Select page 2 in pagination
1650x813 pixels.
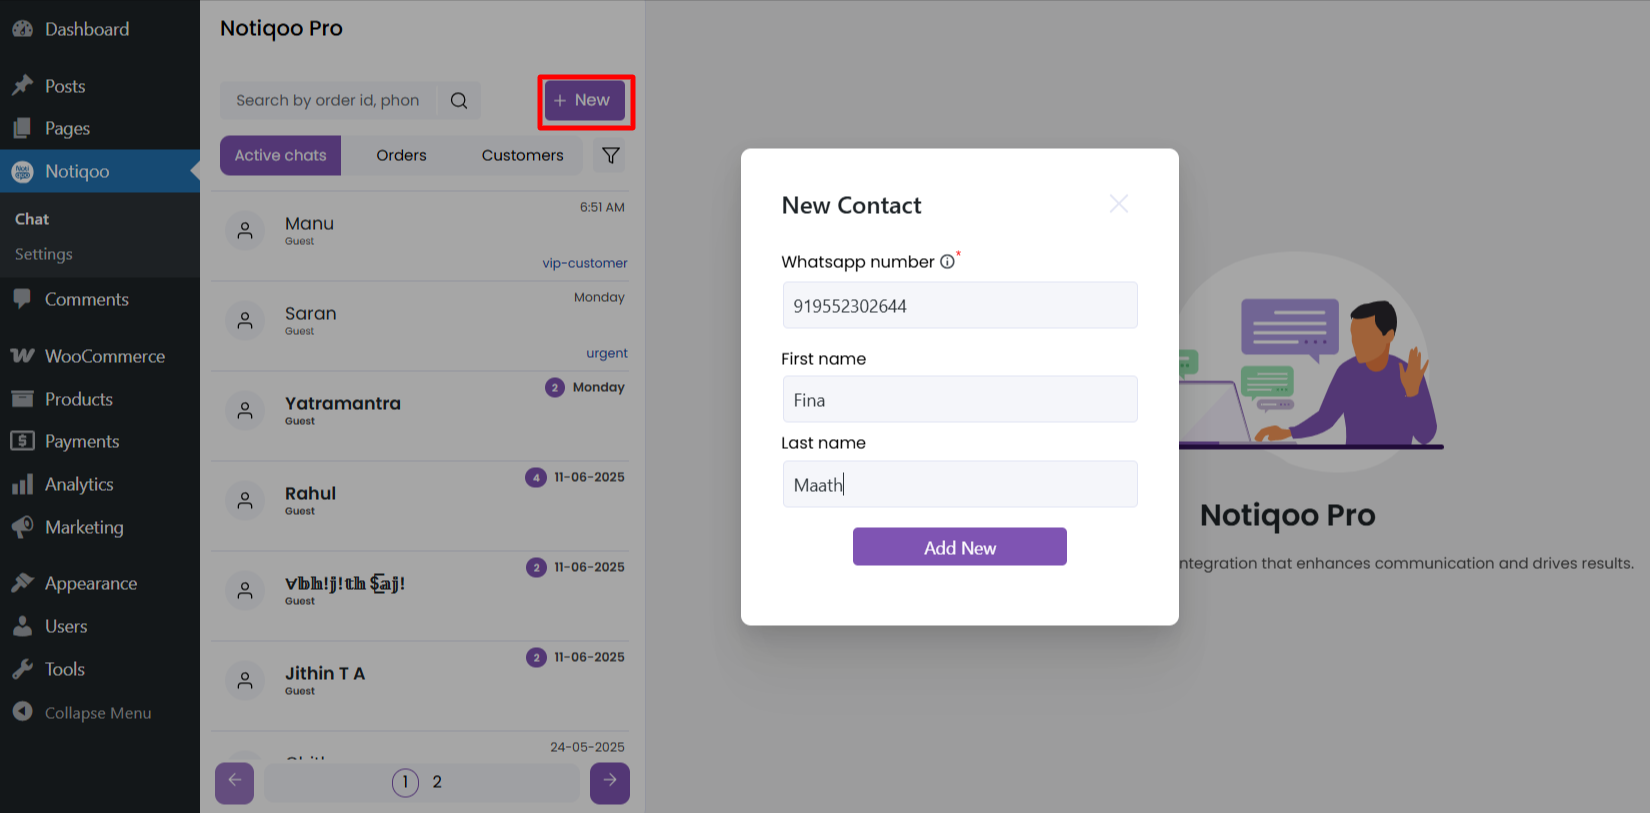(437, 782)
